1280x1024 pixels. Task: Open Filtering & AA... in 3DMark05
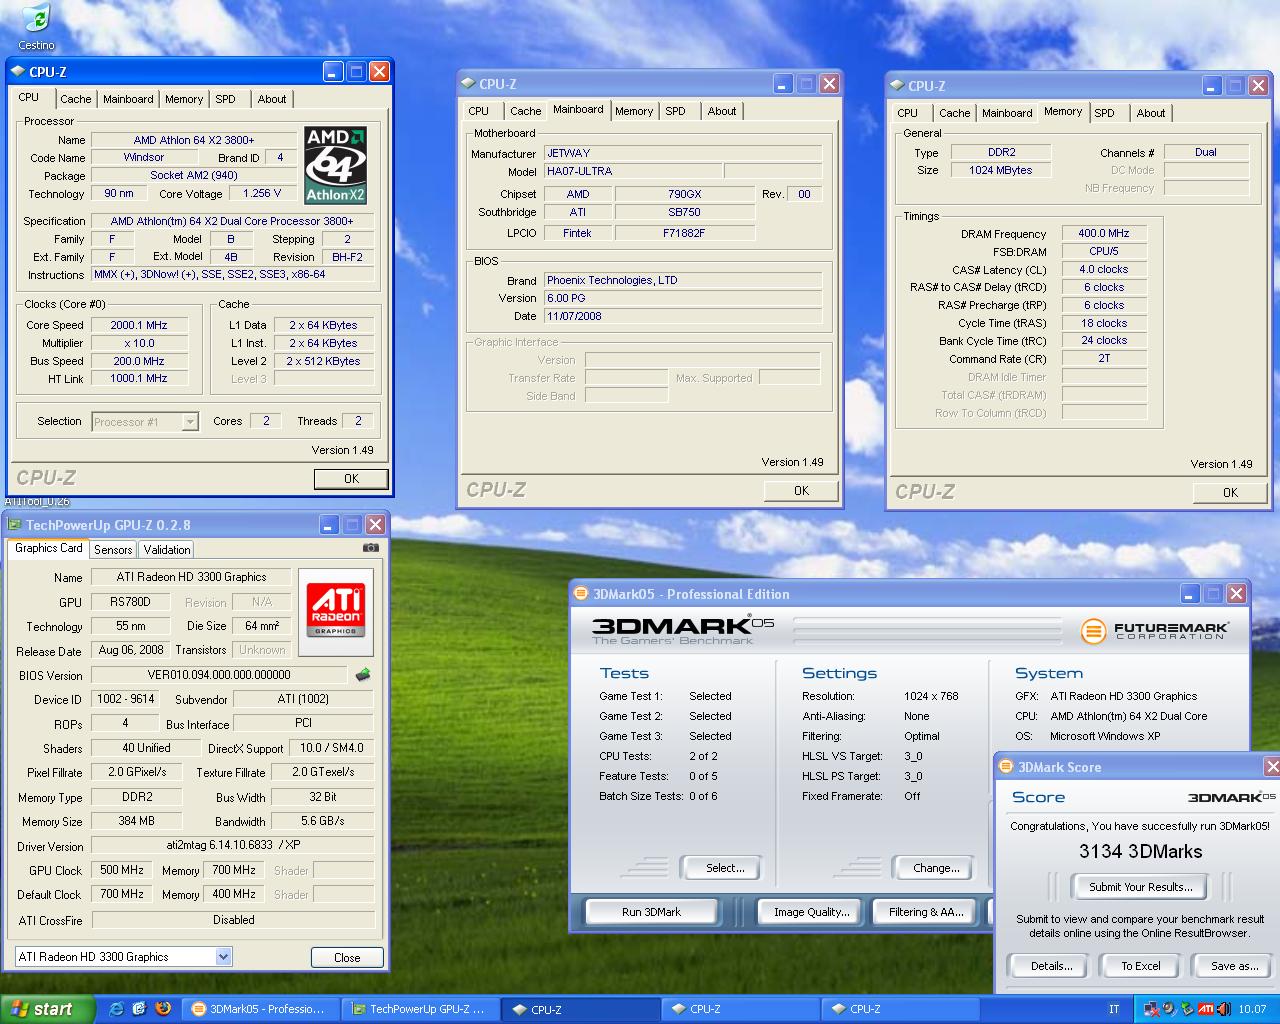click(x=926, y=912)
